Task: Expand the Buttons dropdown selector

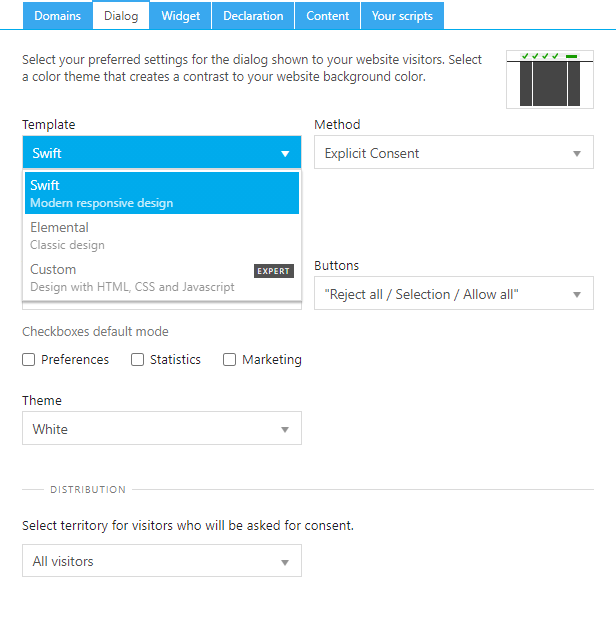Action: pos(453,294)
